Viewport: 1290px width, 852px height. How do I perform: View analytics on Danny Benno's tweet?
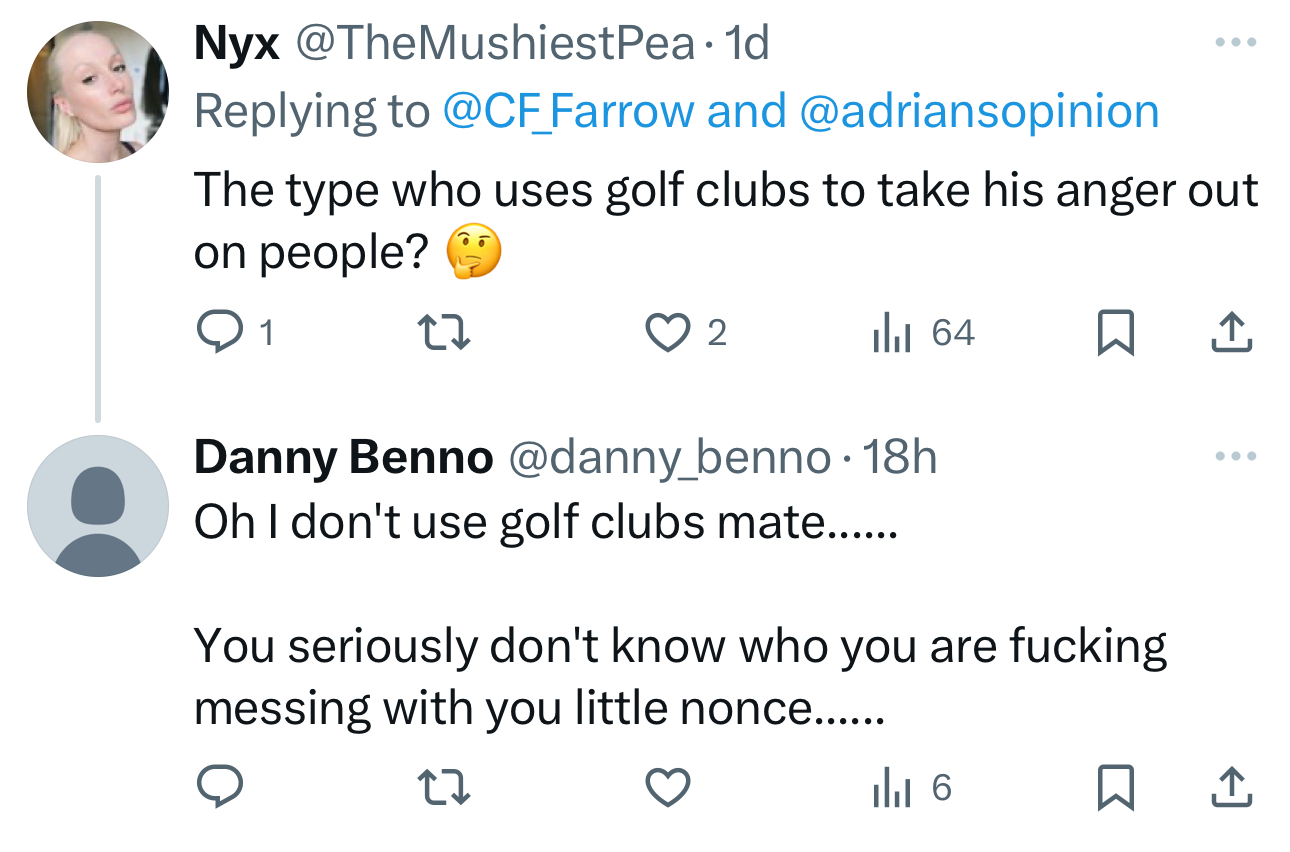(890, 789)
